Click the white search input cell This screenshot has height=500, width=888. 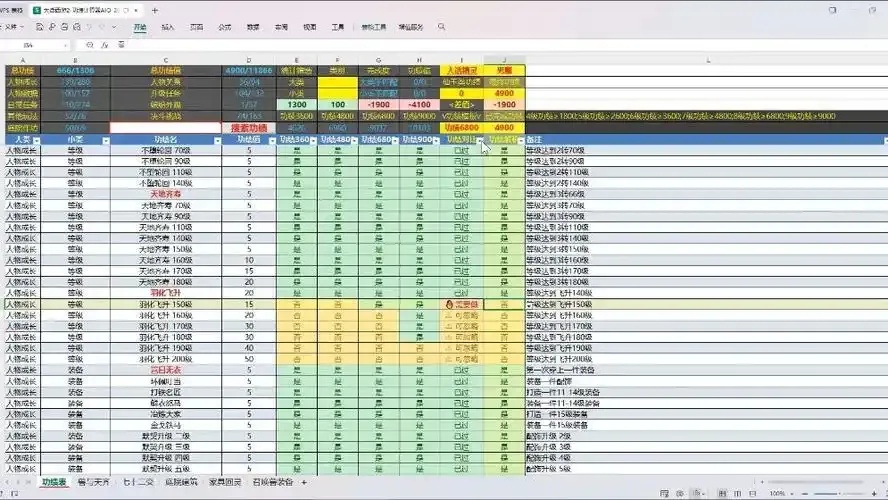pos(166,128)
